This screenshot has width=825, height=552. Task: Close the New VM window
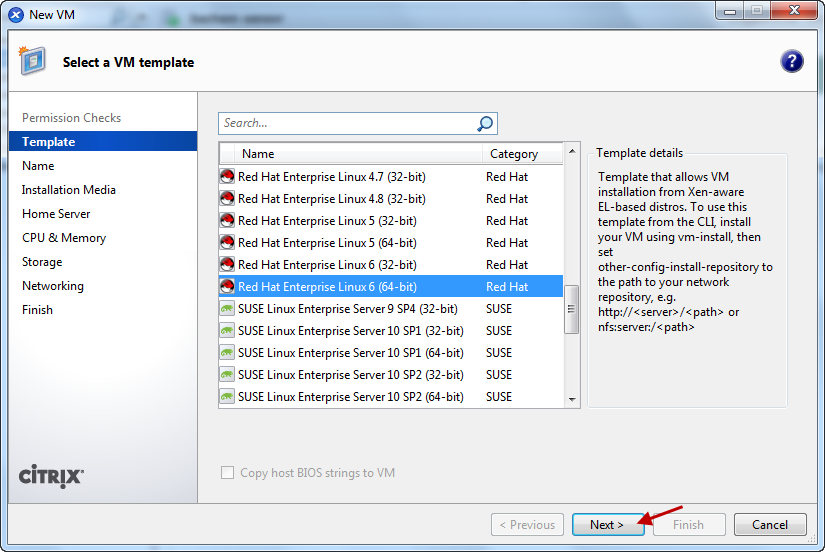[x=794, y=11]
